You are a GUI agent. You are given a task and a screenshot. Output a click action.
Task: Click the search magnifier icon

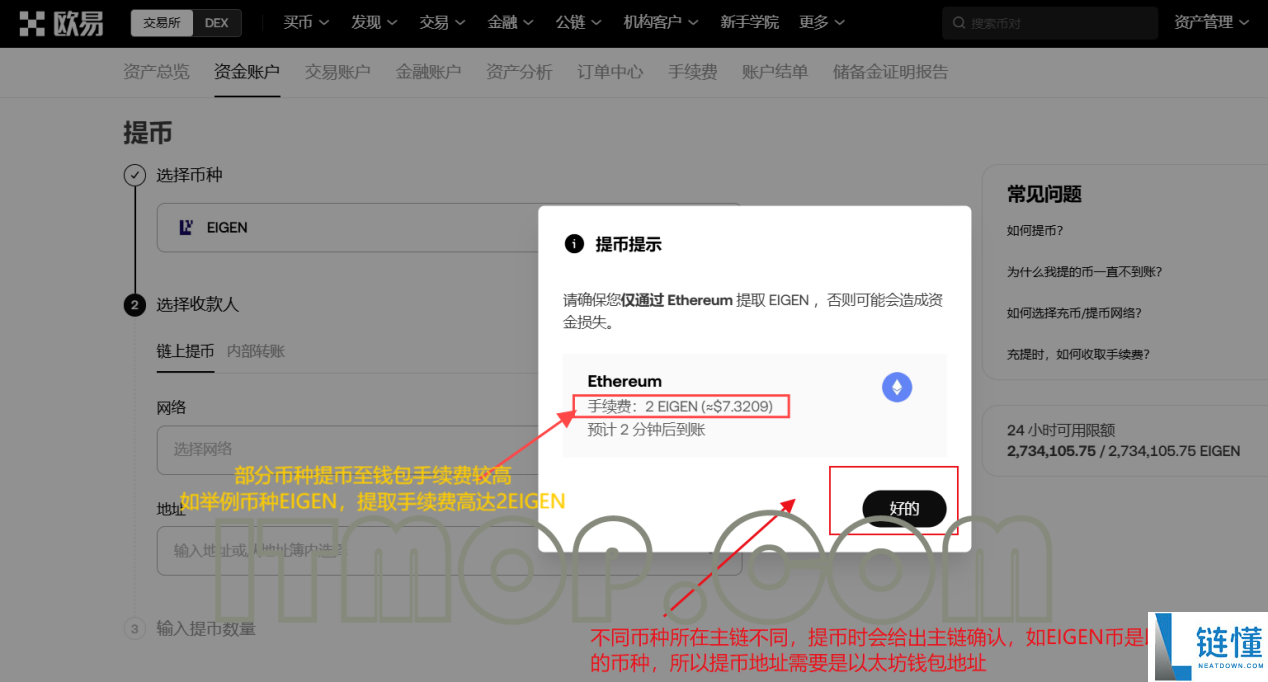(x=960, y=23)
